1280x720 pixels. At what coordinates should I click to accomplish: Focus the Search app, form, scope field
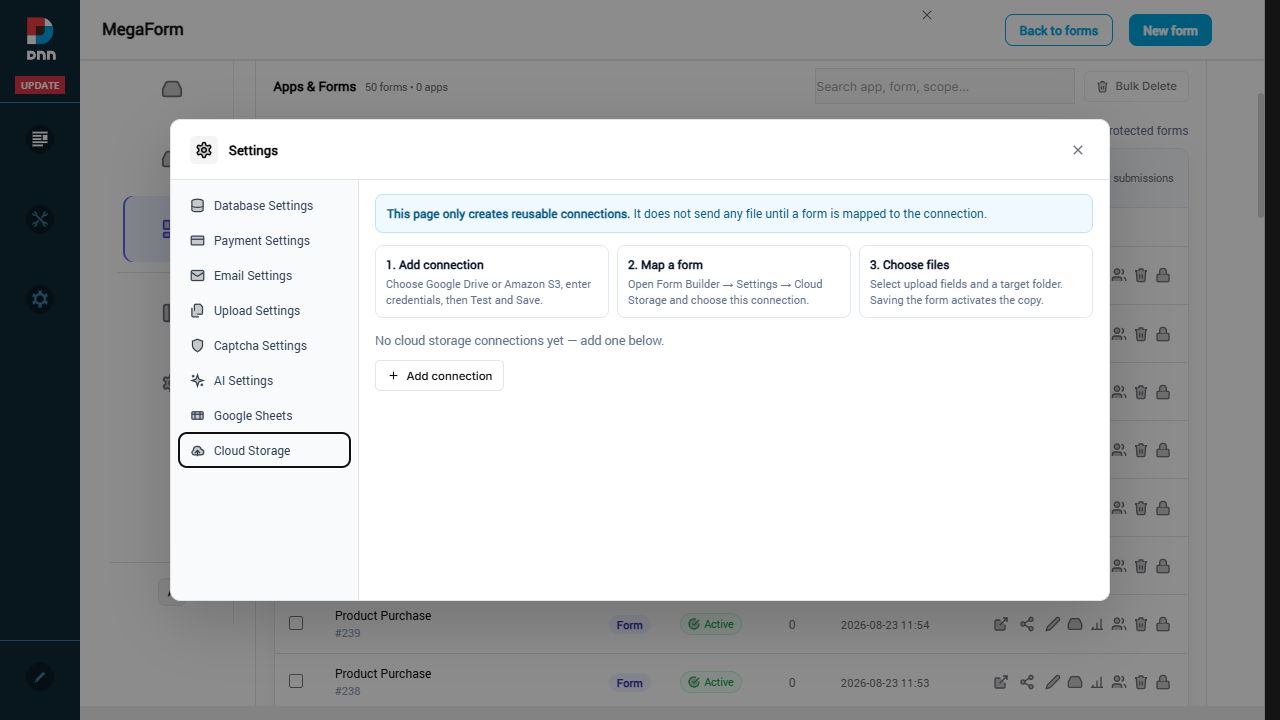click(944, 86)
